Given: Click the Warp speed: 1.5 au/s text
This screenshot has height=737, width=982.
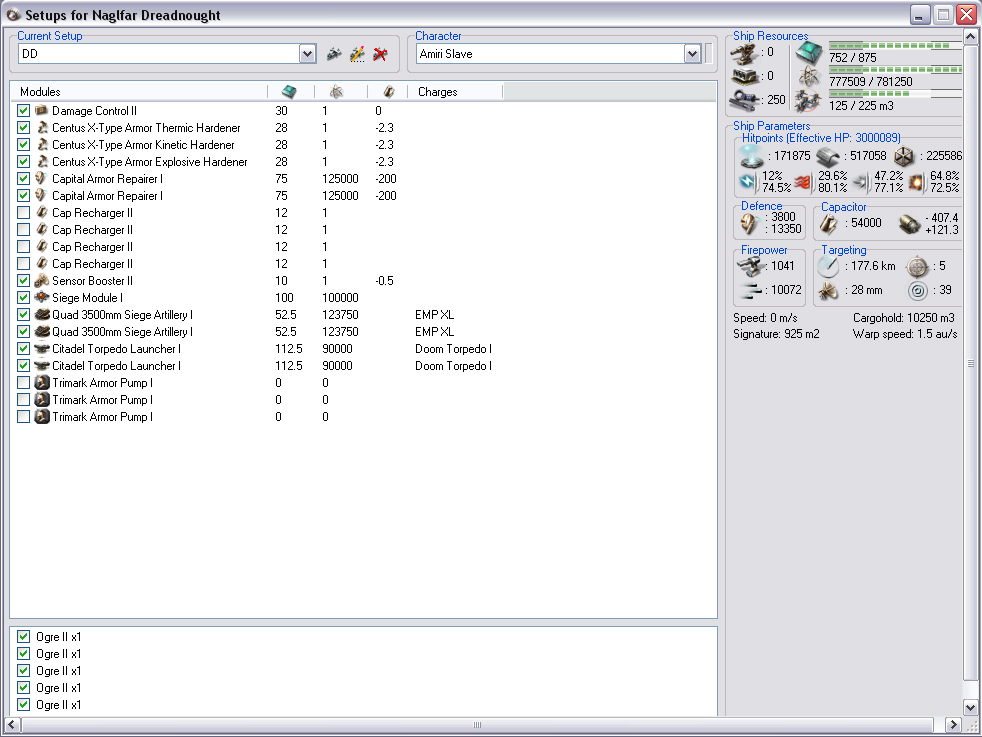Looking at the screenshot, I should tap(905, 334).
